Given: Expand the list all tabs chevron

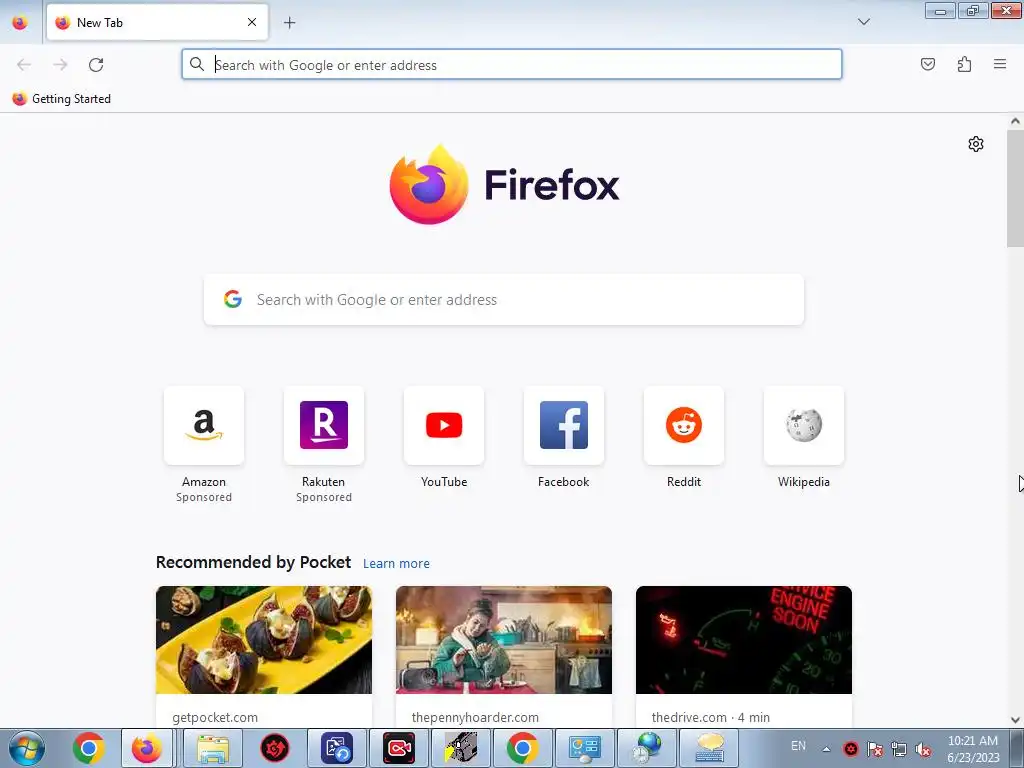Looking at the screenshot, I should pyautogui.click(x=863, y=22).
